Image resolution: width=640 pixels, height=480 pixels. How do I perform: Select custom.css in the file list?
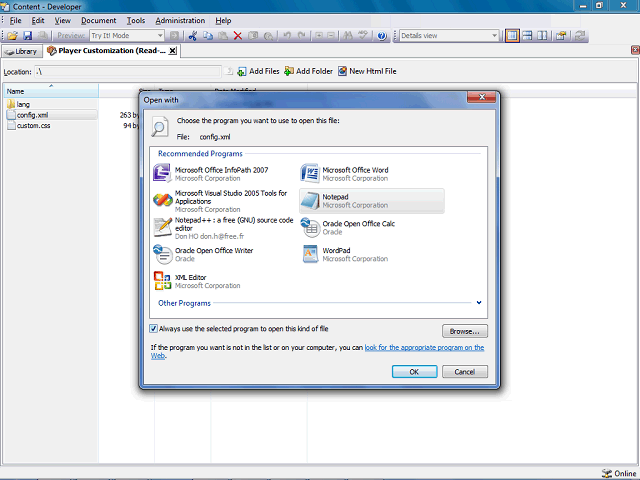pyautogui.click(x=29, y=126)
